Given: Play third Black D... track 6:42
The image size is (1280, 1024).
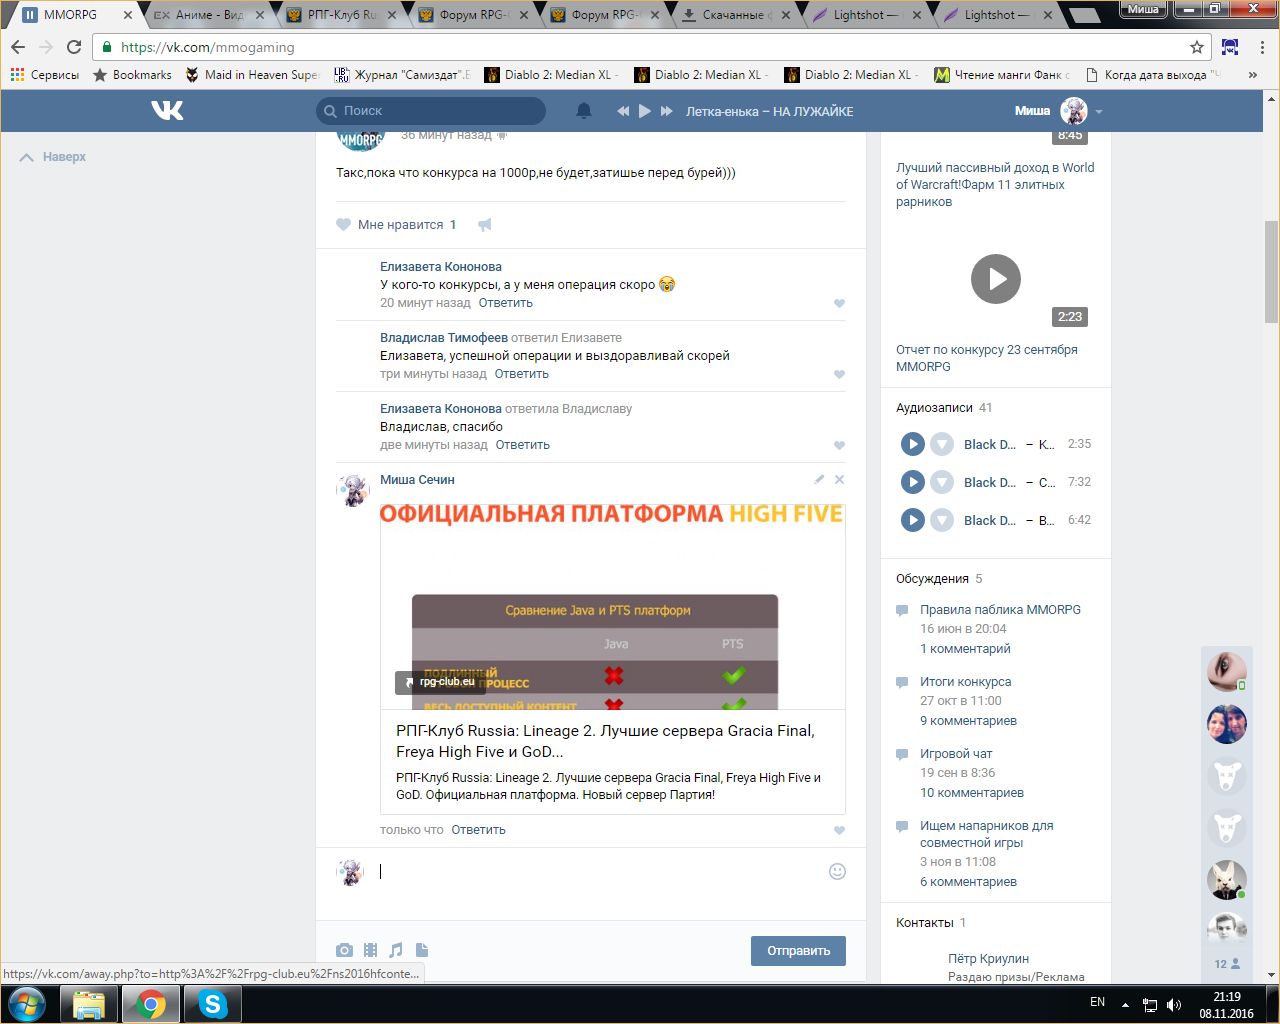Looking at the screenshot, I should point(913,520).
